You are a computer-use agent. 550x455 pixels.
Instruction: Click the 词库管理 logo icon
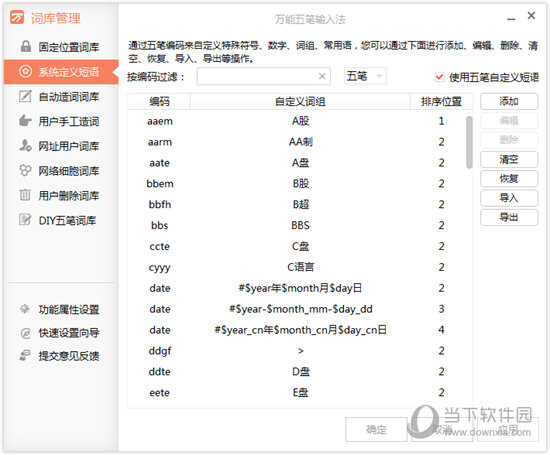click(17, 17)
